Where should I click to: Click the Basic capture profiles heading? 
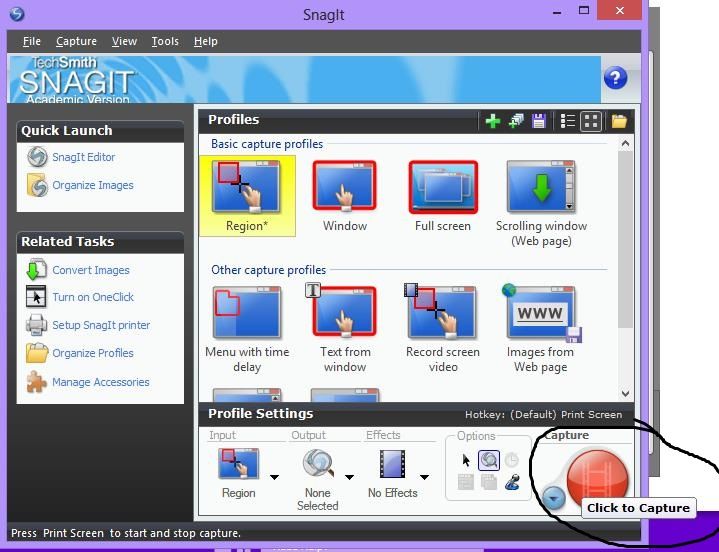(267, 144)
